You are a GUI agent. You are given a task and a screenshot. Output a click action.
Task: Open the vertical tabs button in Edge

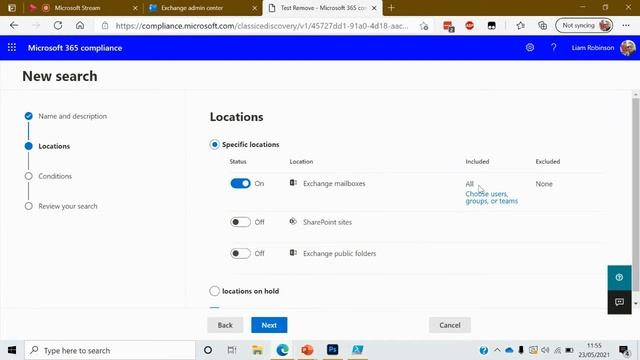click(x=12, y=8)
